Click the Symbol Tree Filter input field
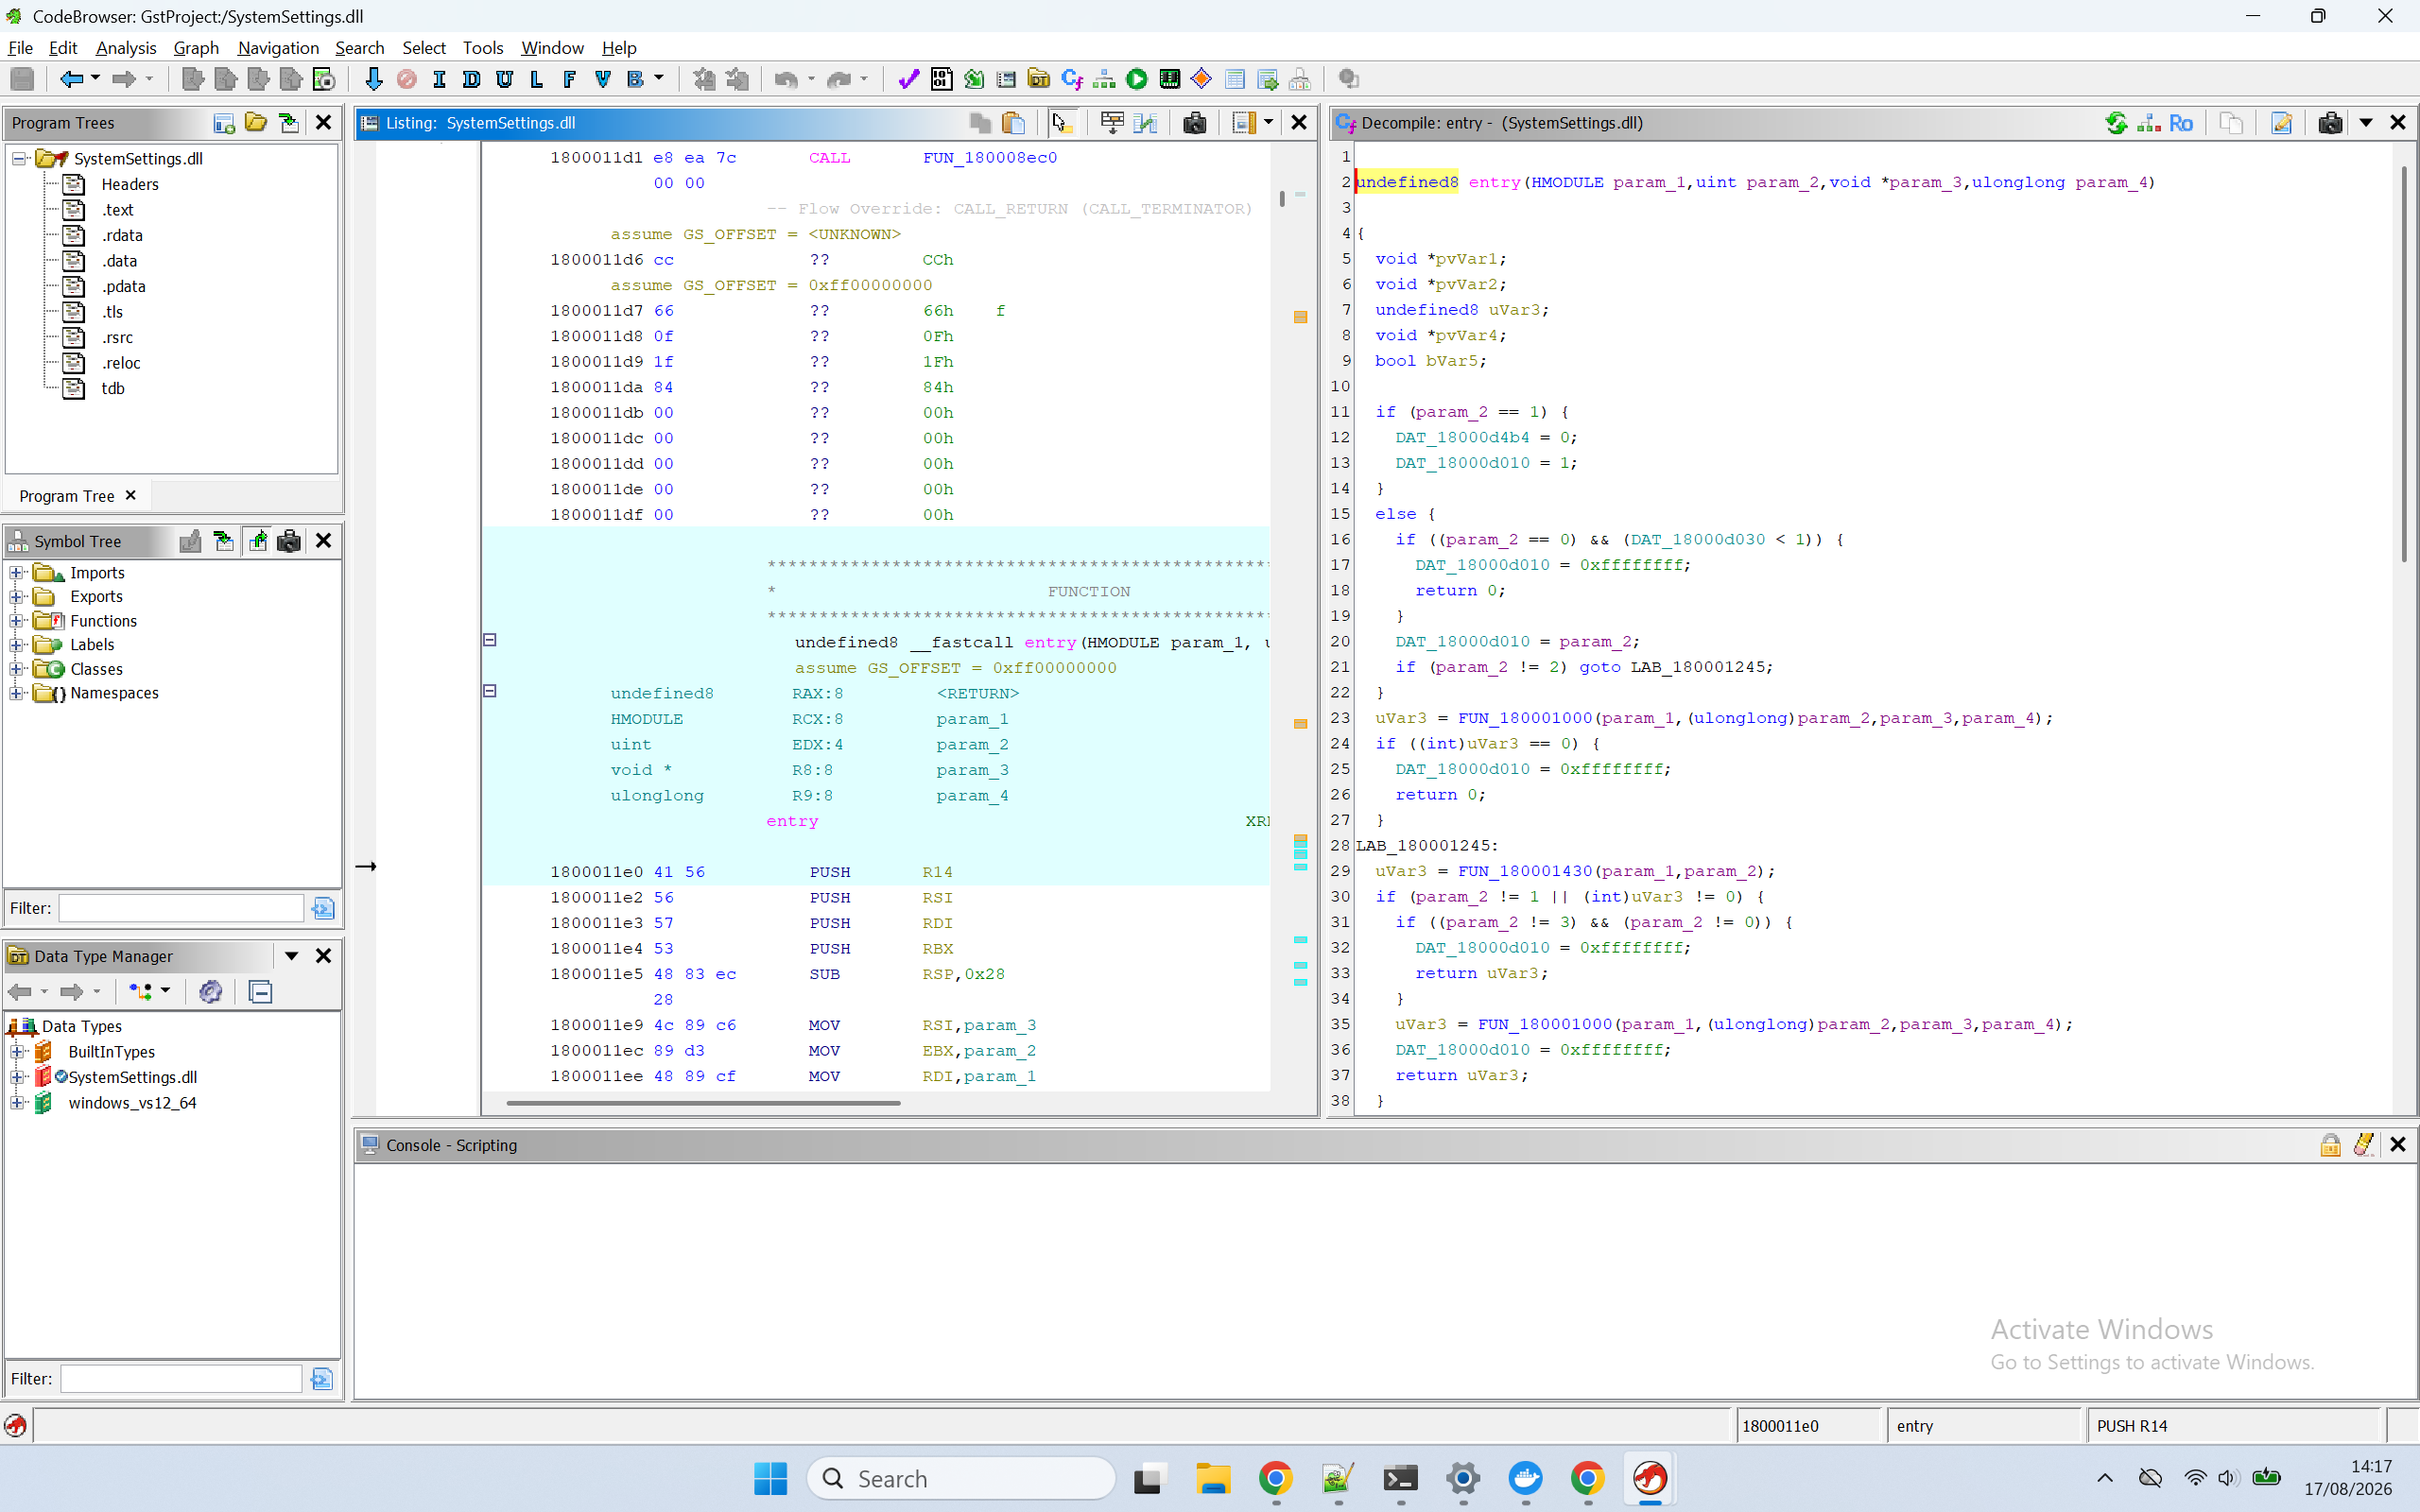The height and width of the screenshot is (1512, 2420). [x=181, y=908]
